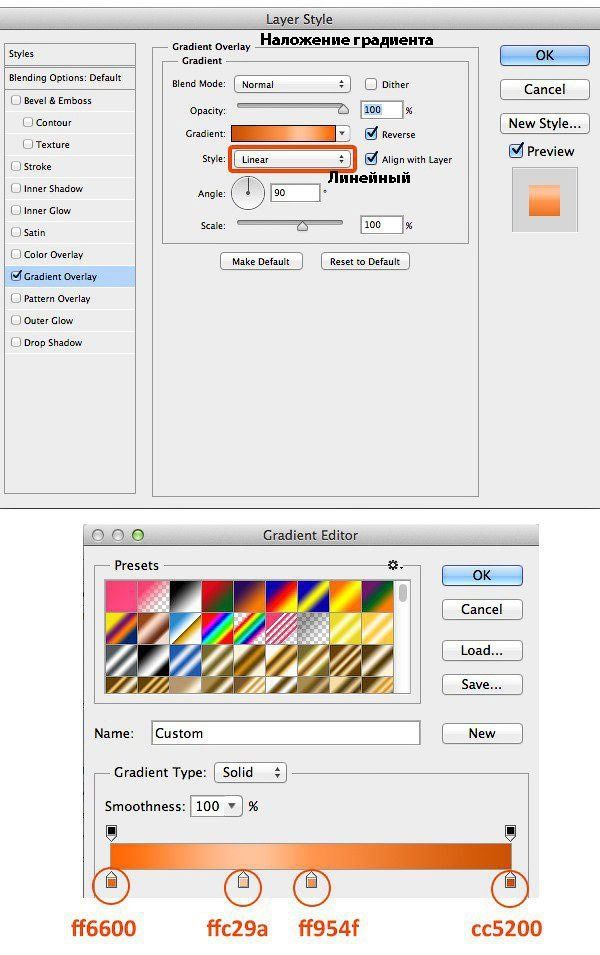This screenshot has width=600, height=955.
Task: Select the ffc29a color stop
Action: point(243,880)
